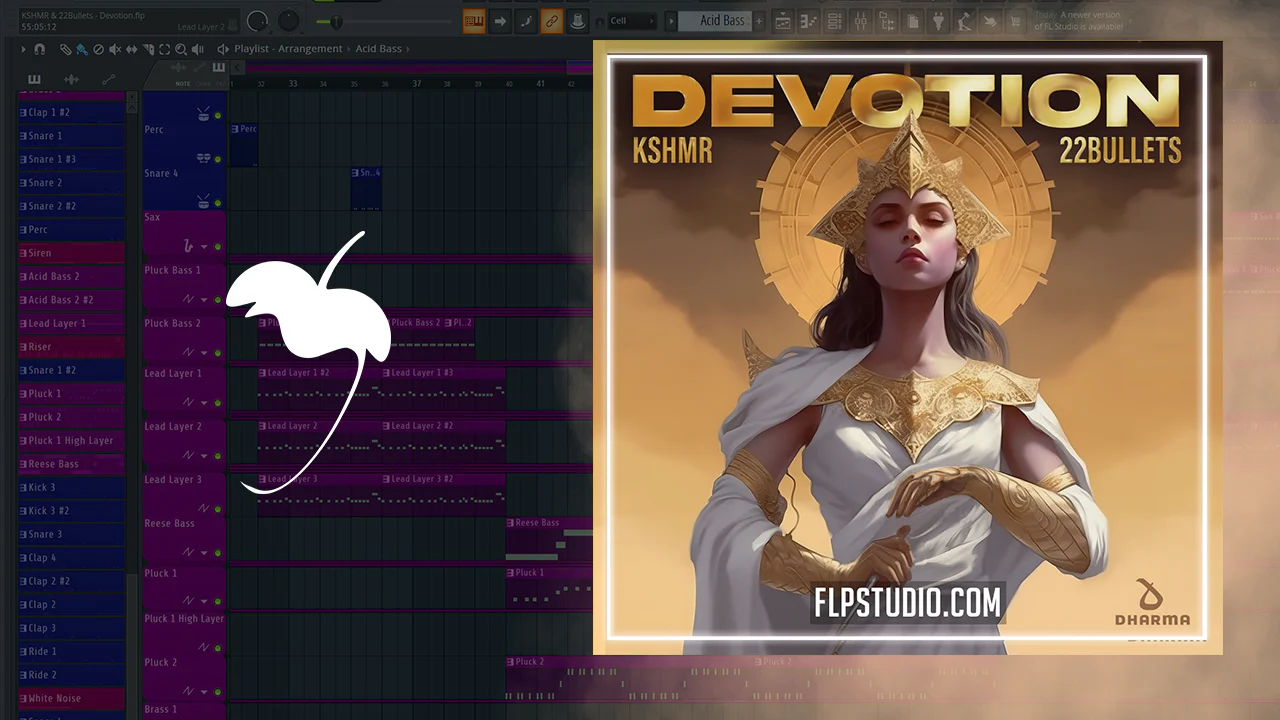This screenshot has width=1280, height=720.
Task: Open the Channel rack view
Action: pos(834,21)
